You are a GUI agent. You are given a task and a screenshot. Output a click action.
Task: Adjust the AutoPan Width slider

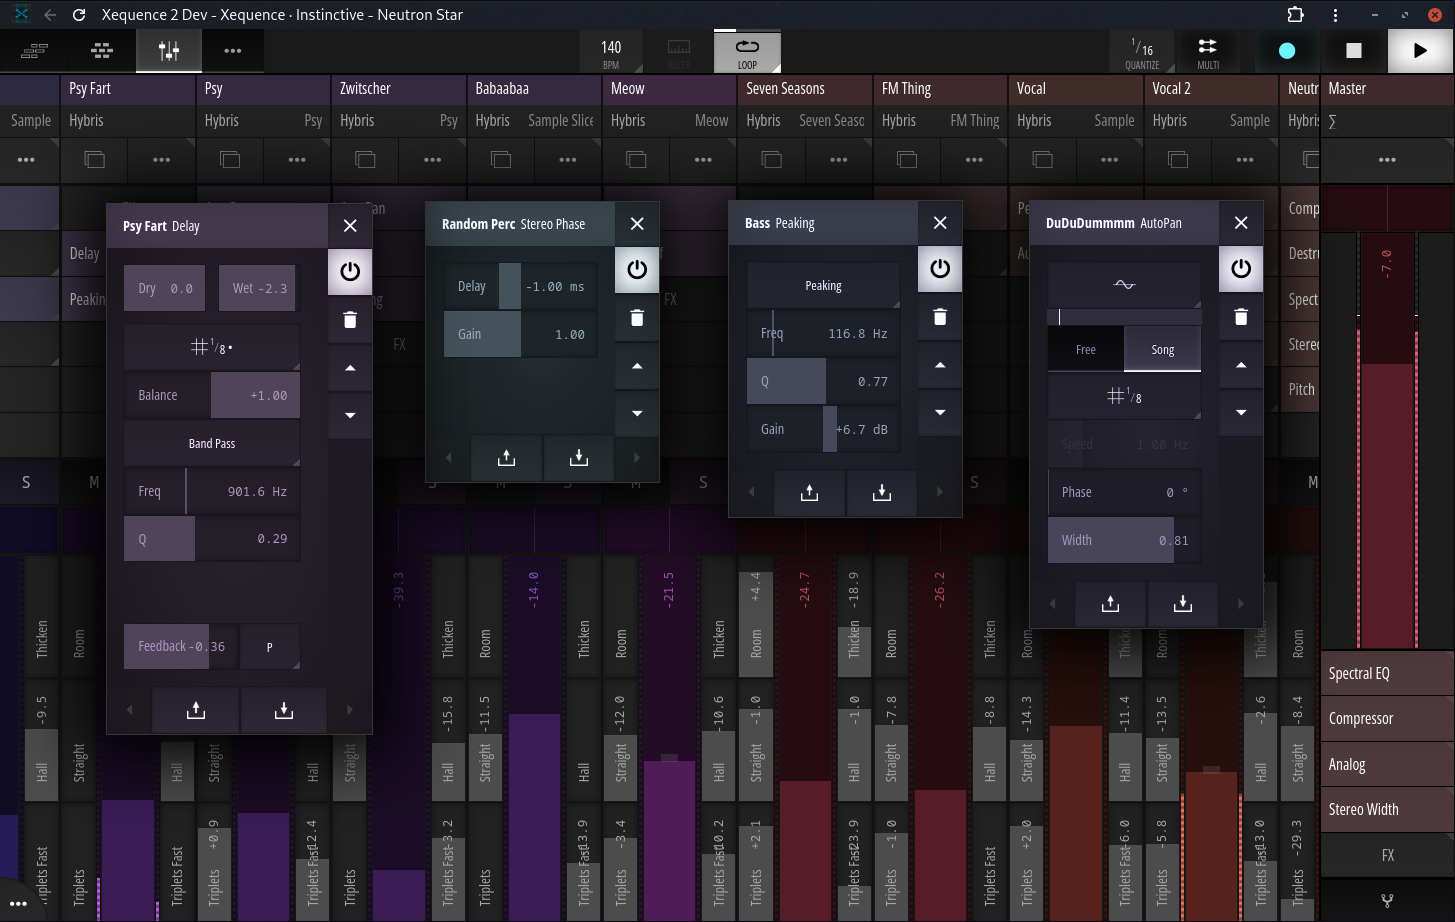click(x=1124, y=540)
